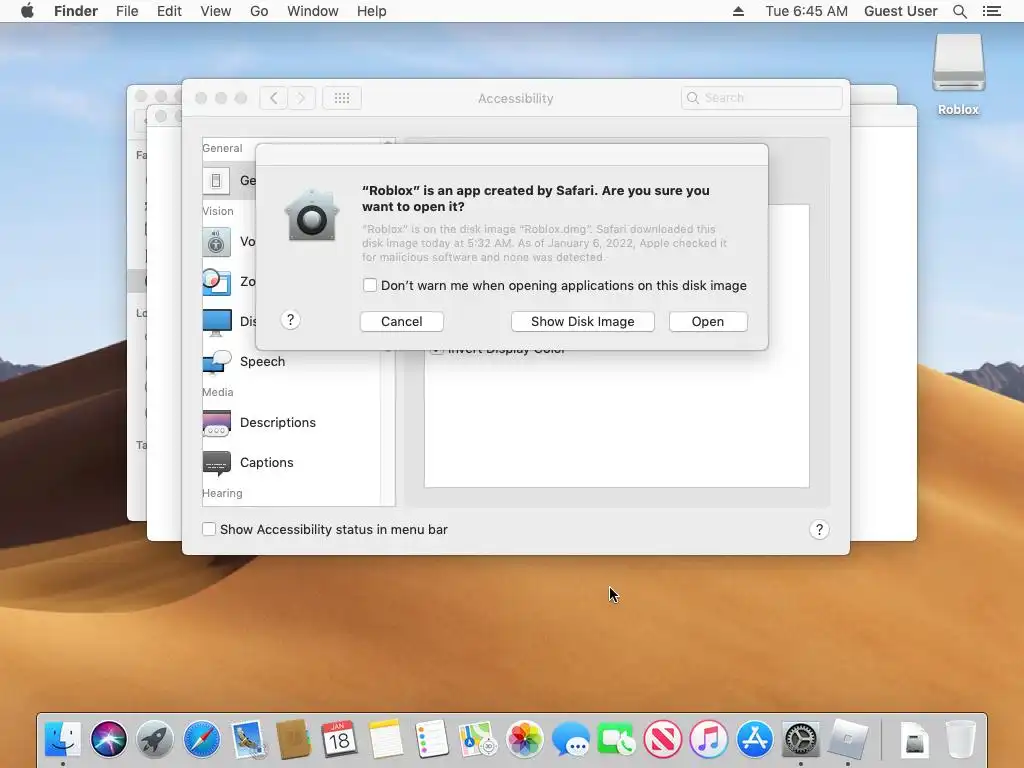Open News app in Dock
1024x768 pixels.
click(663, 739)
